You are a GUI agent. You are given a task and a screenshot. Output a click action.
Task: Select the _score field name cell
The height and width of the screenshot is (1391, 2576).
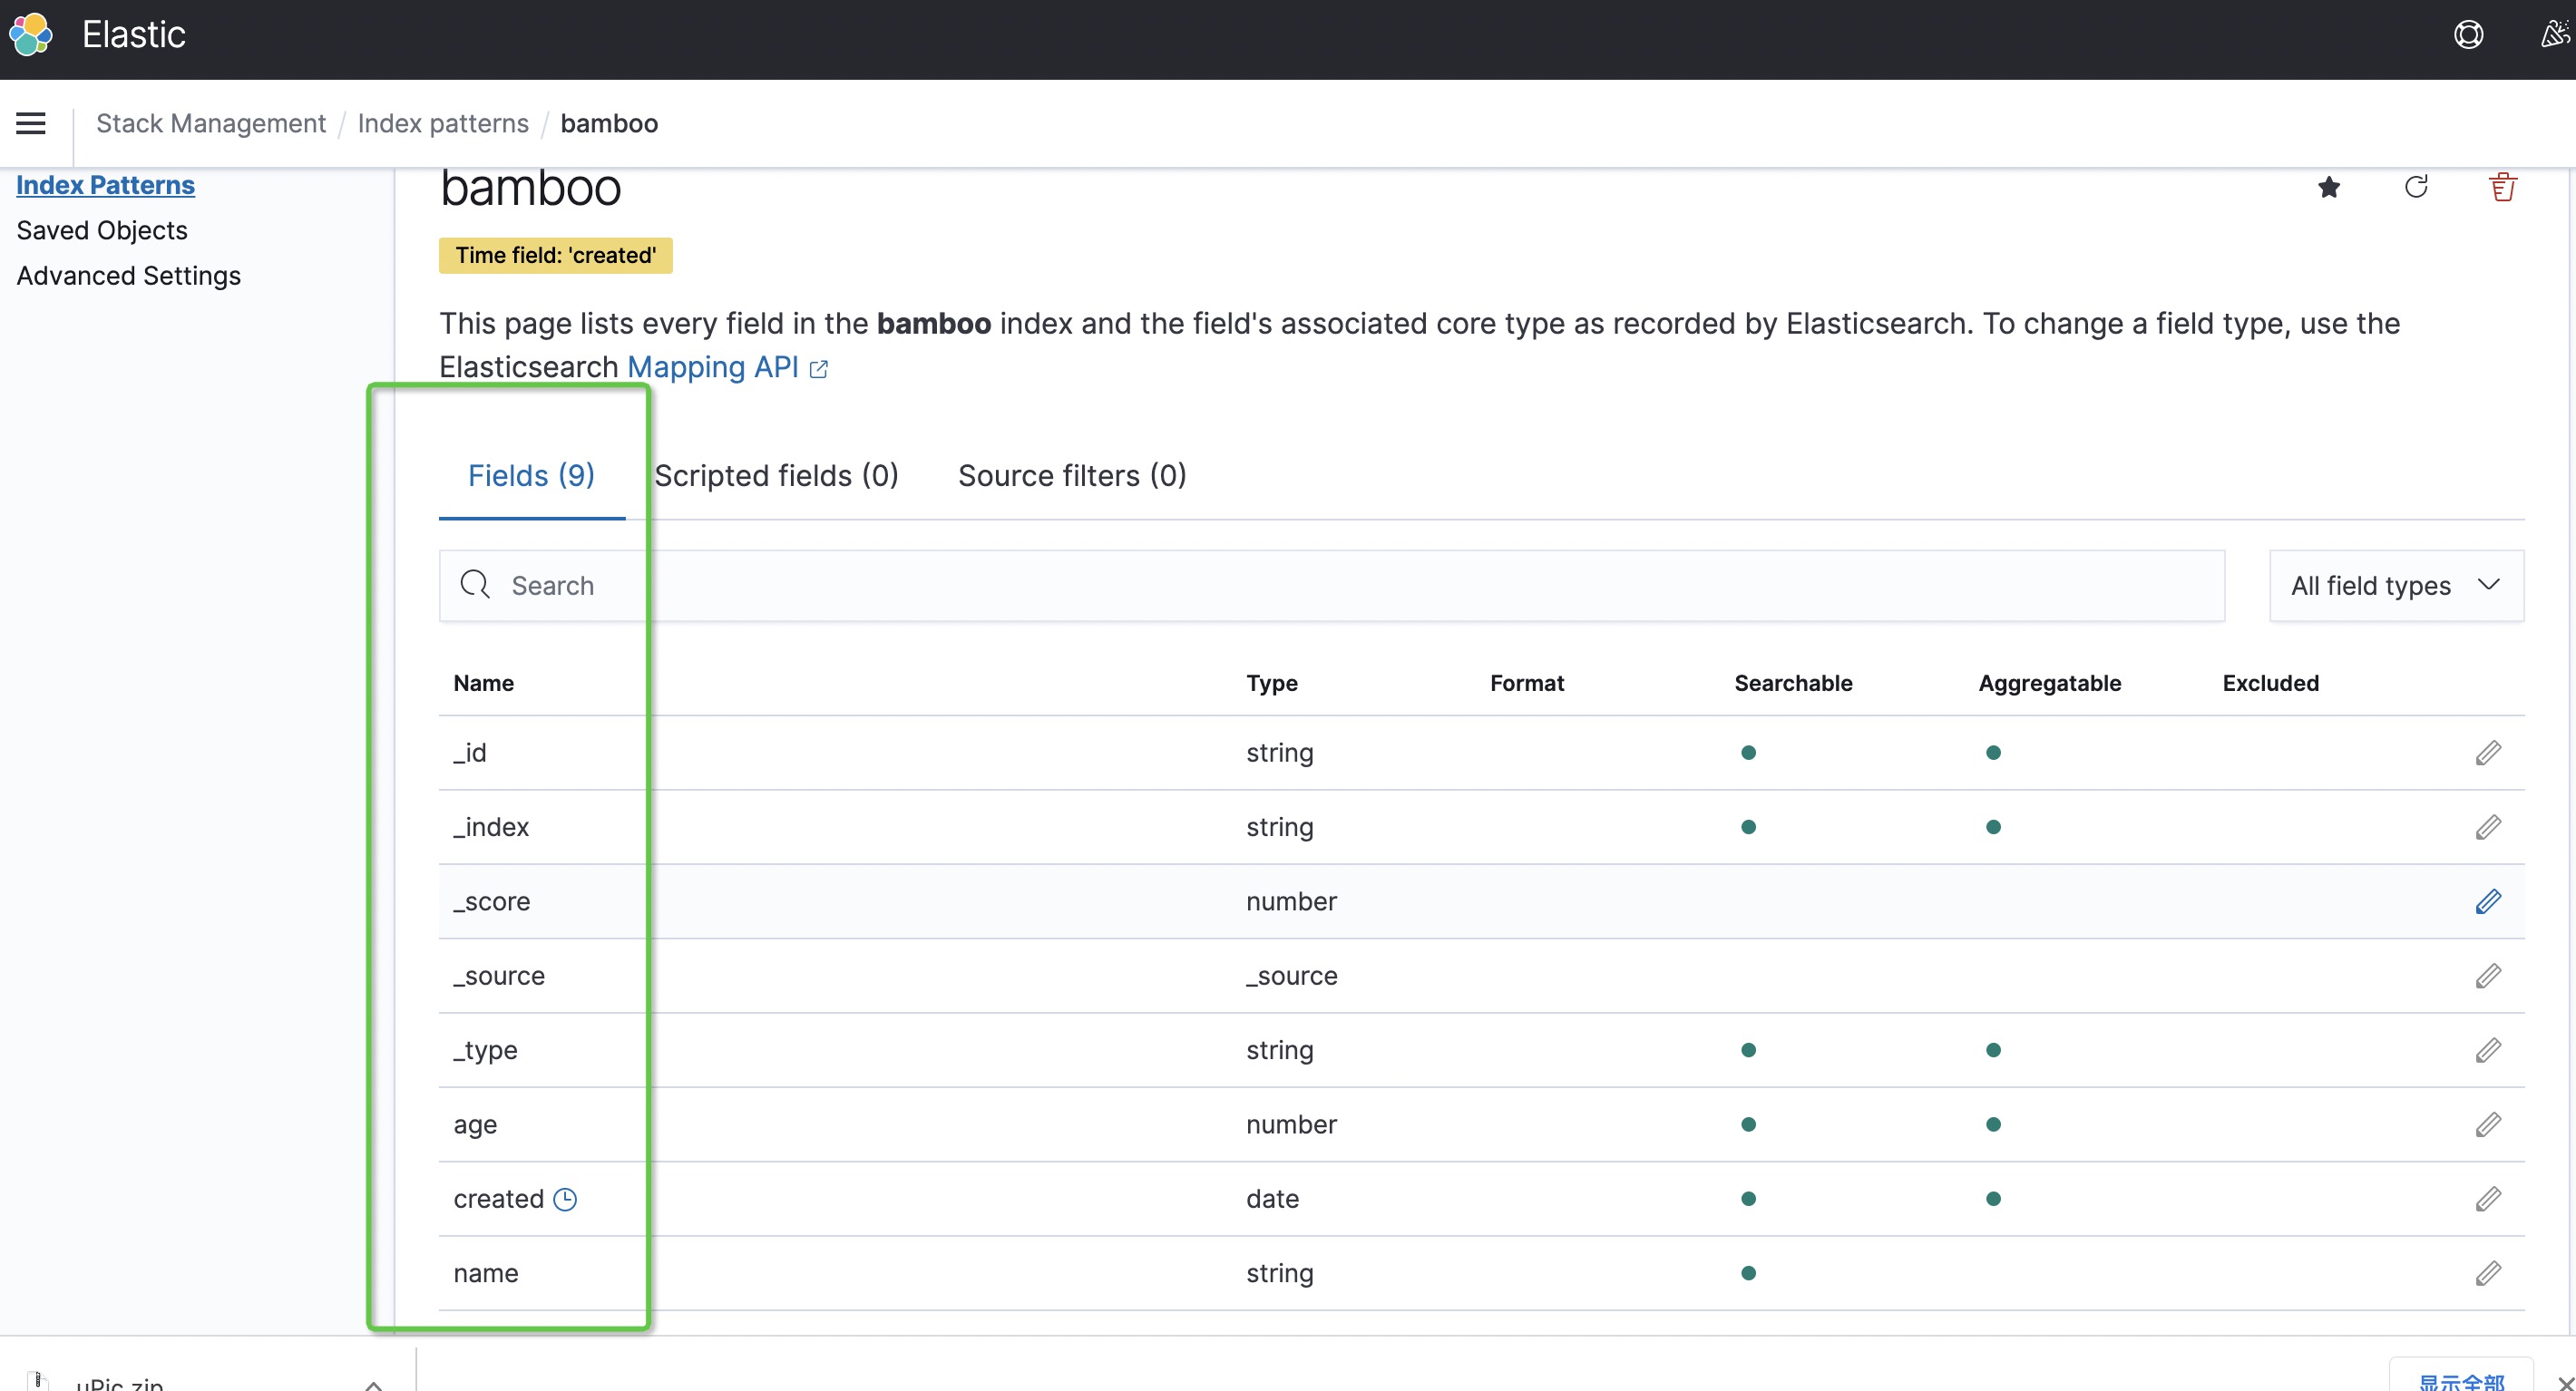pos(491,901)
